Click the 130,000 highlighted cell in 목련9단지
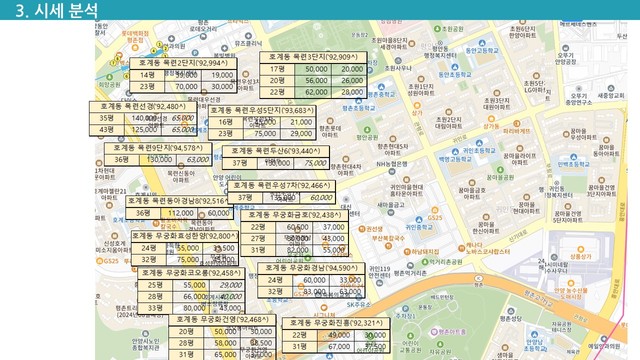This screenshot has width=640, height=360. tap(158, 160)
